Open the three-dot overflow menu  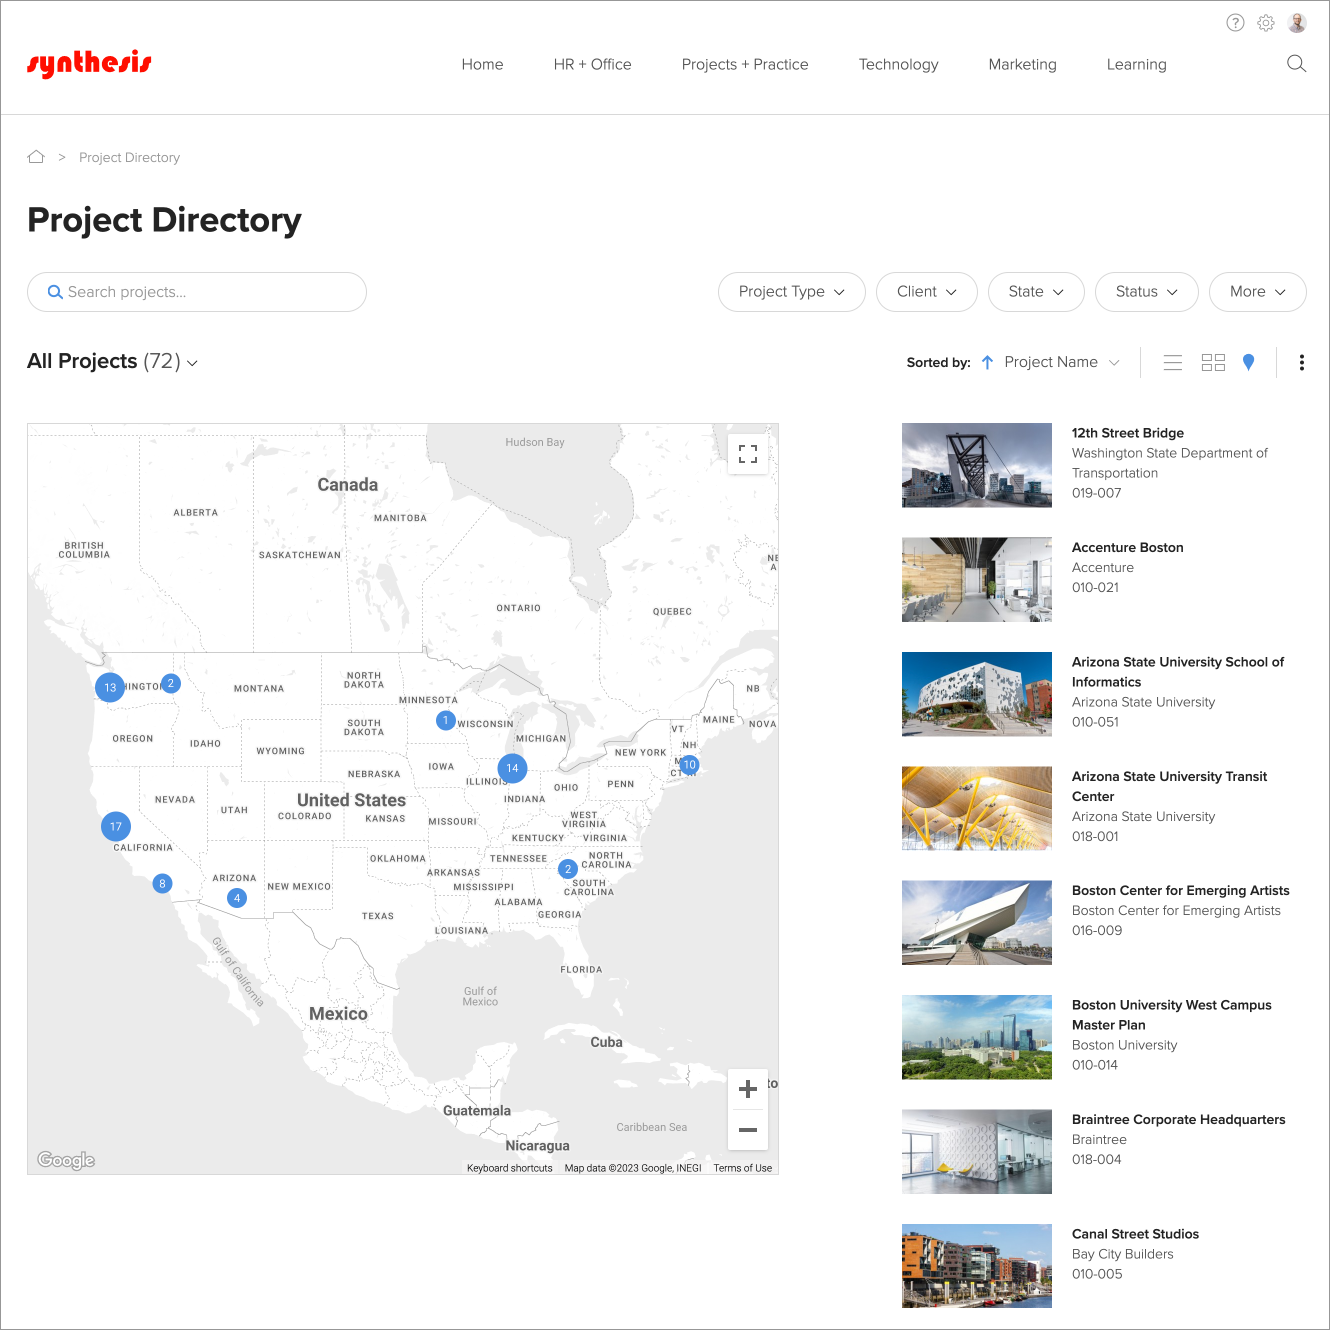(1301, 362)
